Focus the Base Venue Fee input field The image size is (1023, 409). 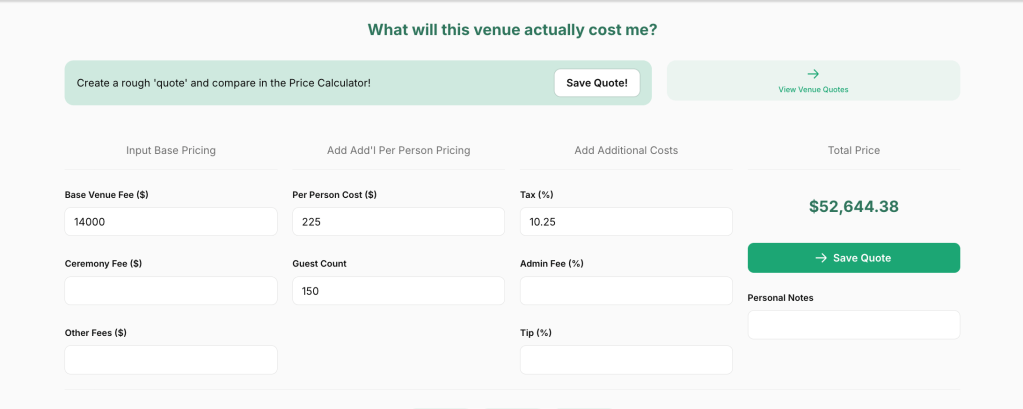[171, 222]
